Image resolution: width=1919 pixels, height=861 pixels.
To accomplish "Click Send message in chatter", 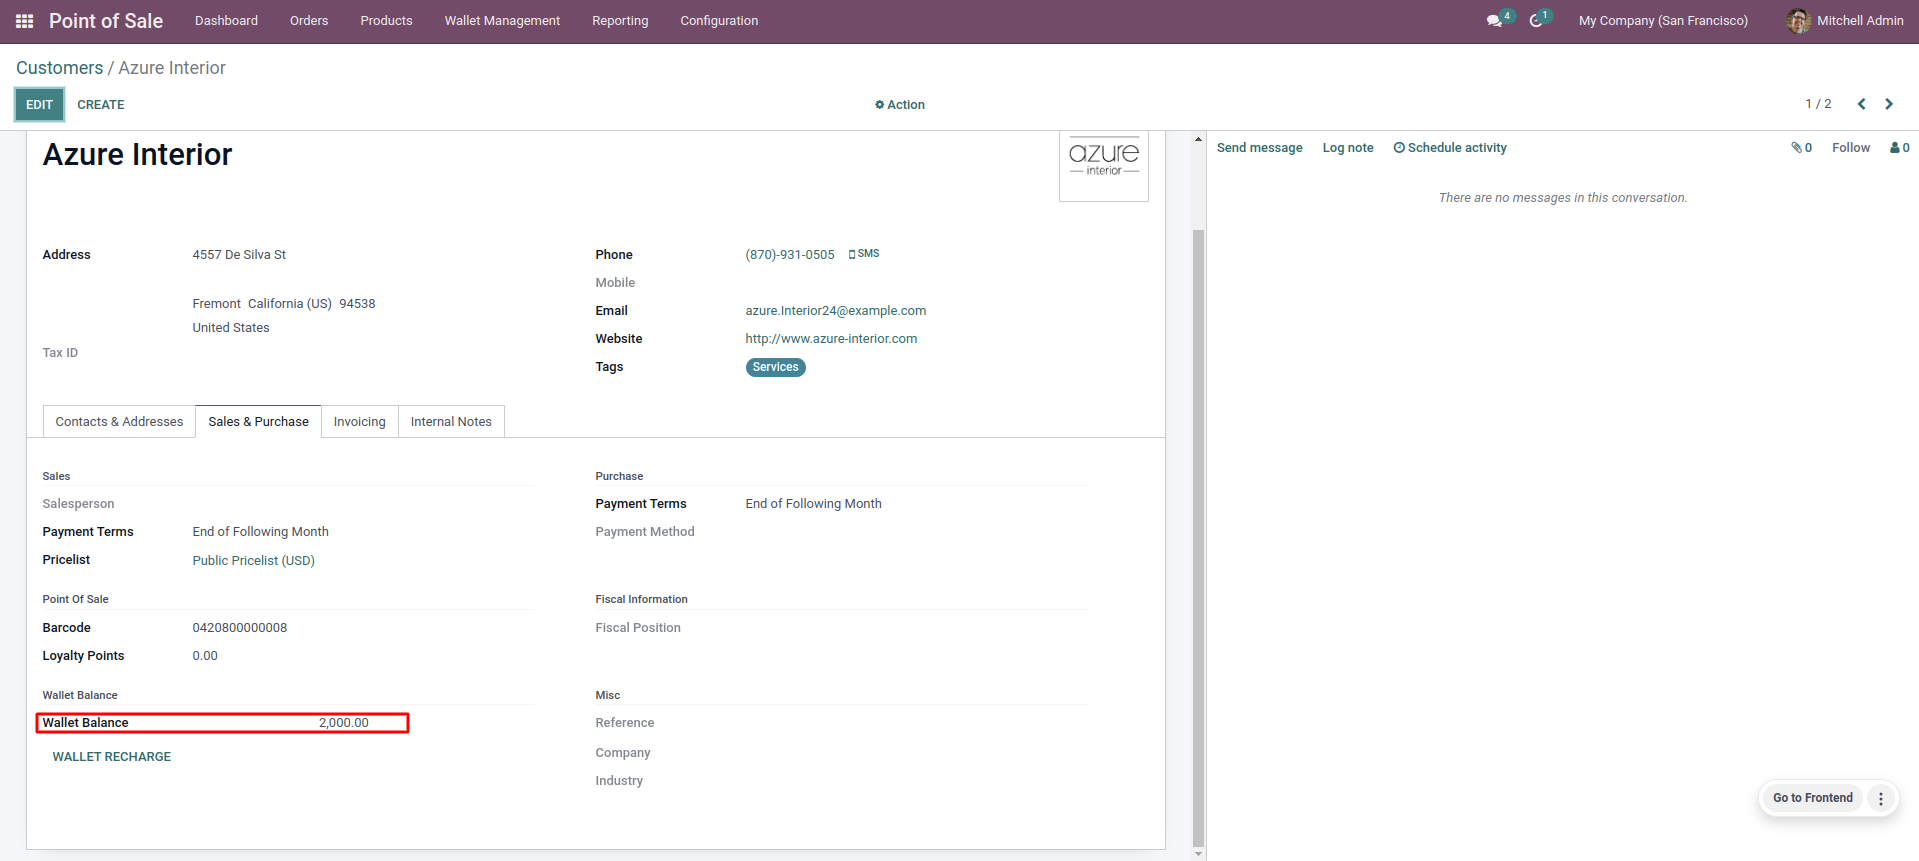I will click(1259, 148).
